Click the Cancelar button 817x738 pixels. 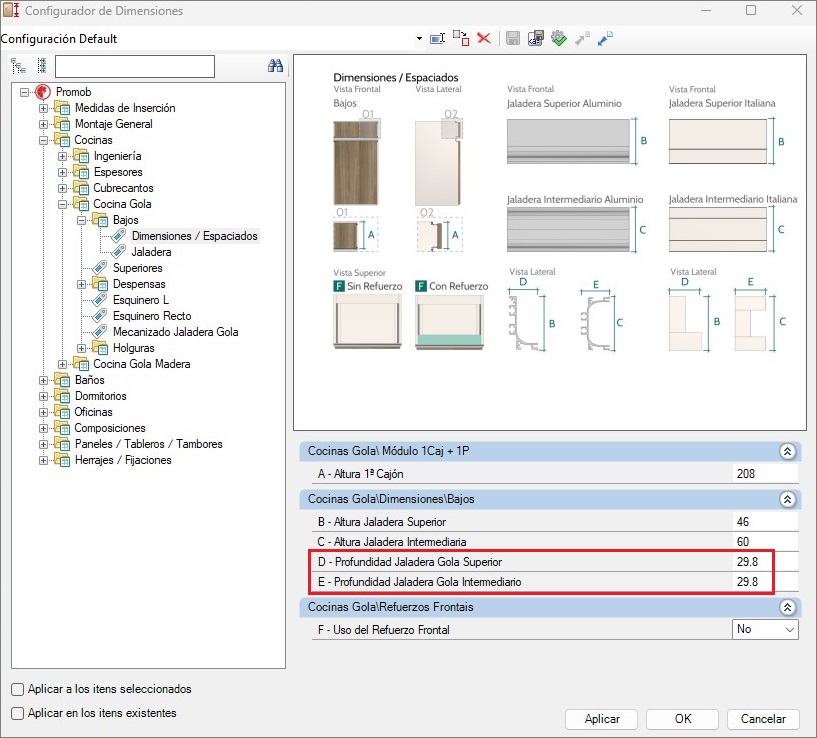tap(763, 719)
